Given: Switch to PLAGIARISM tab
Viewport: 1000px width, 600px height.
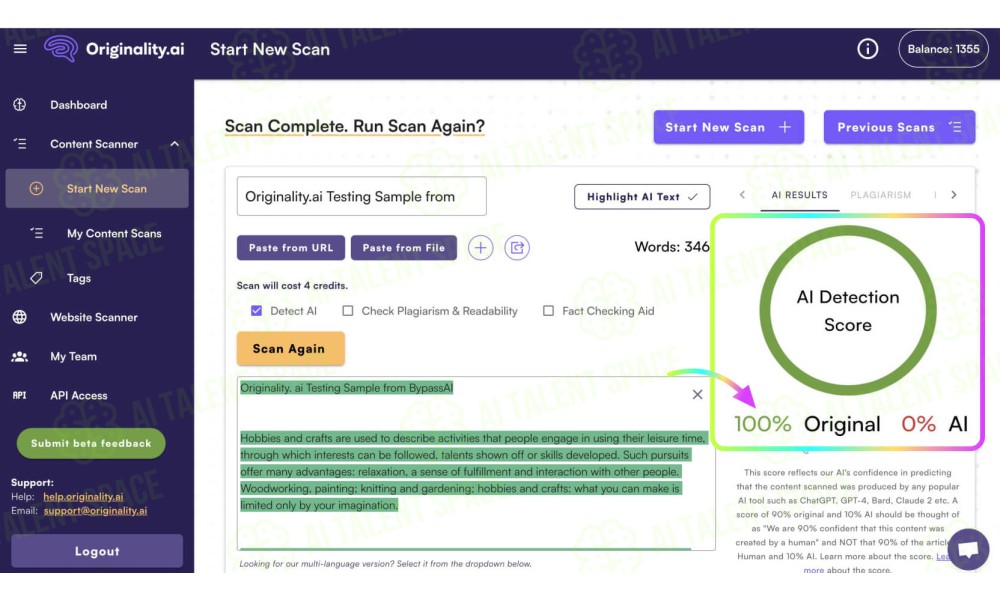Looking at the screenshot, I should coord(881,195).
